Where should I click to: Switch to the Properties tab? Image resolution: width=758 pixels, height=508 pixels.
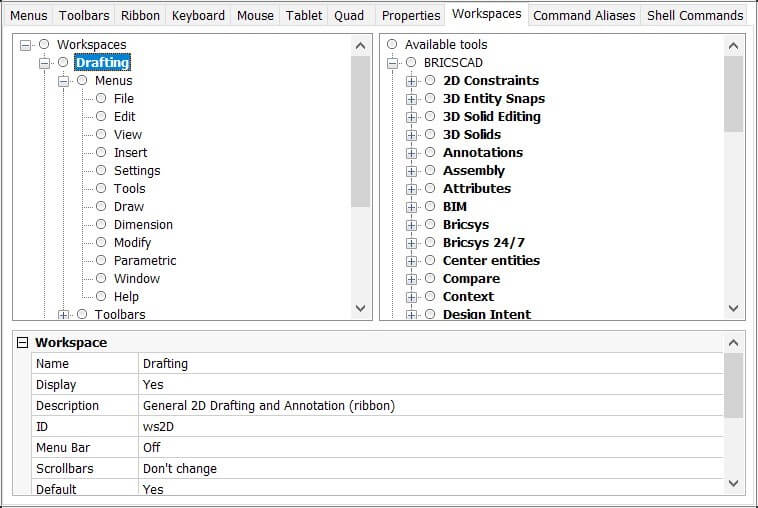pyautogui.click(x=411, y=16)
